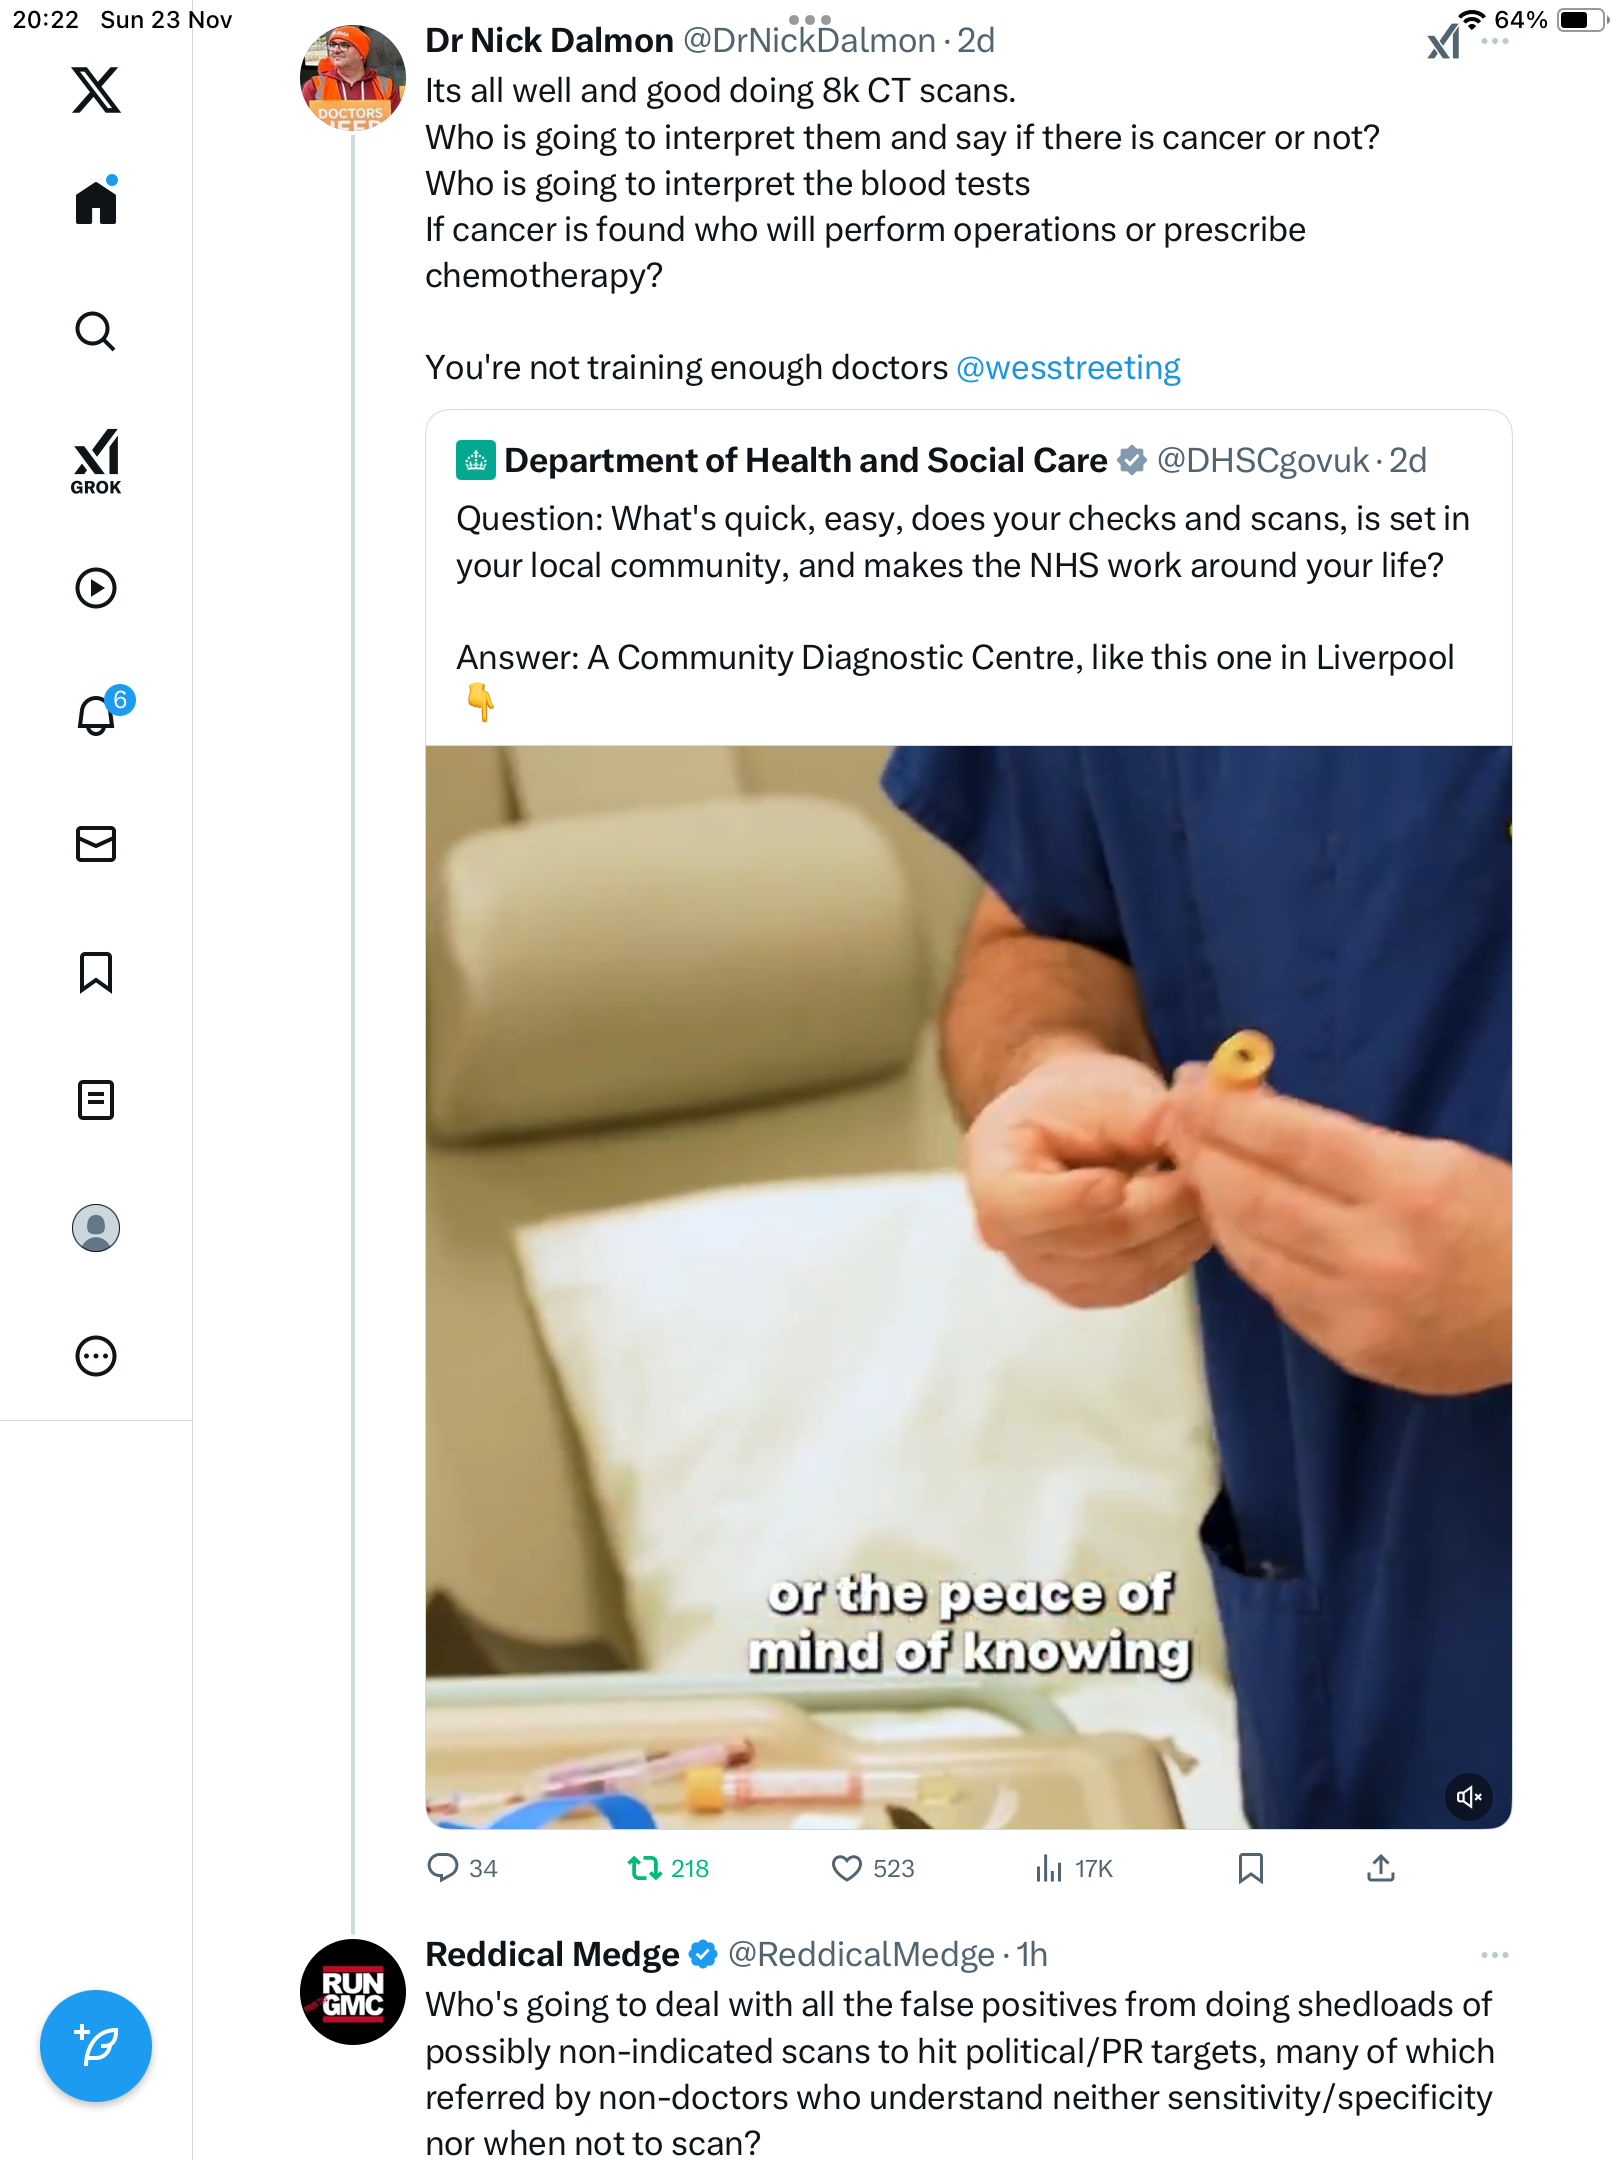
Task: Toggle repost on Dr Nick Dalmon's post
Action: [645, 1868]
